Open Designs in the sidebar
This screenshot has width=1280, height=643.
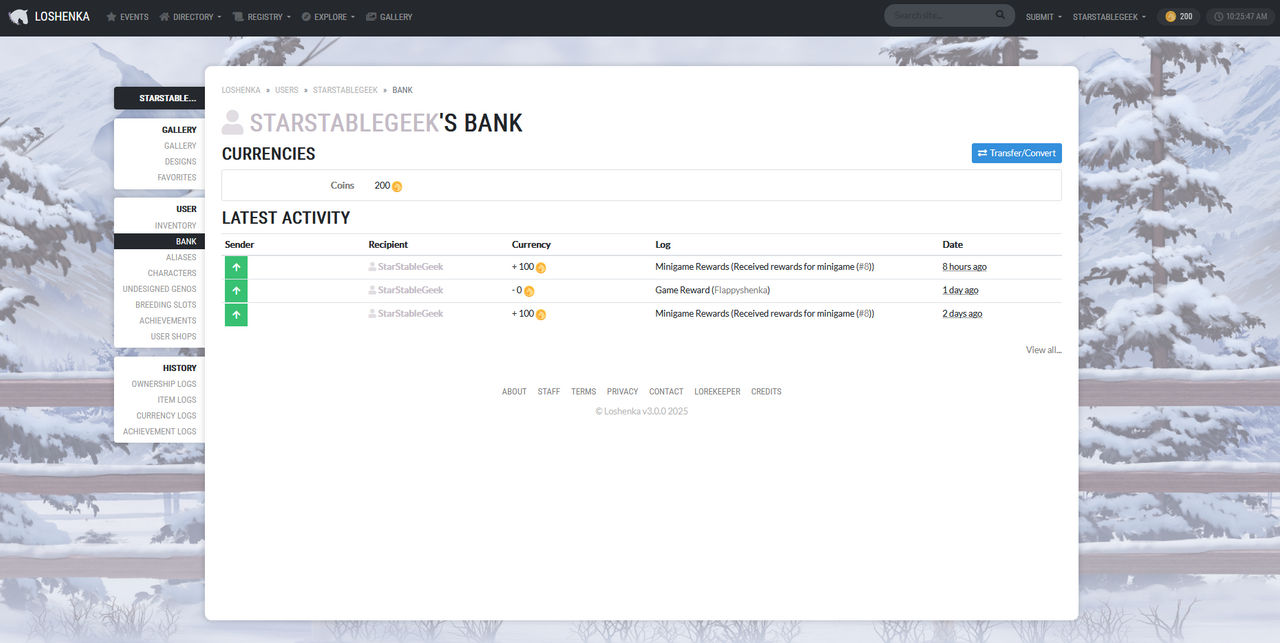click(180, 162)
